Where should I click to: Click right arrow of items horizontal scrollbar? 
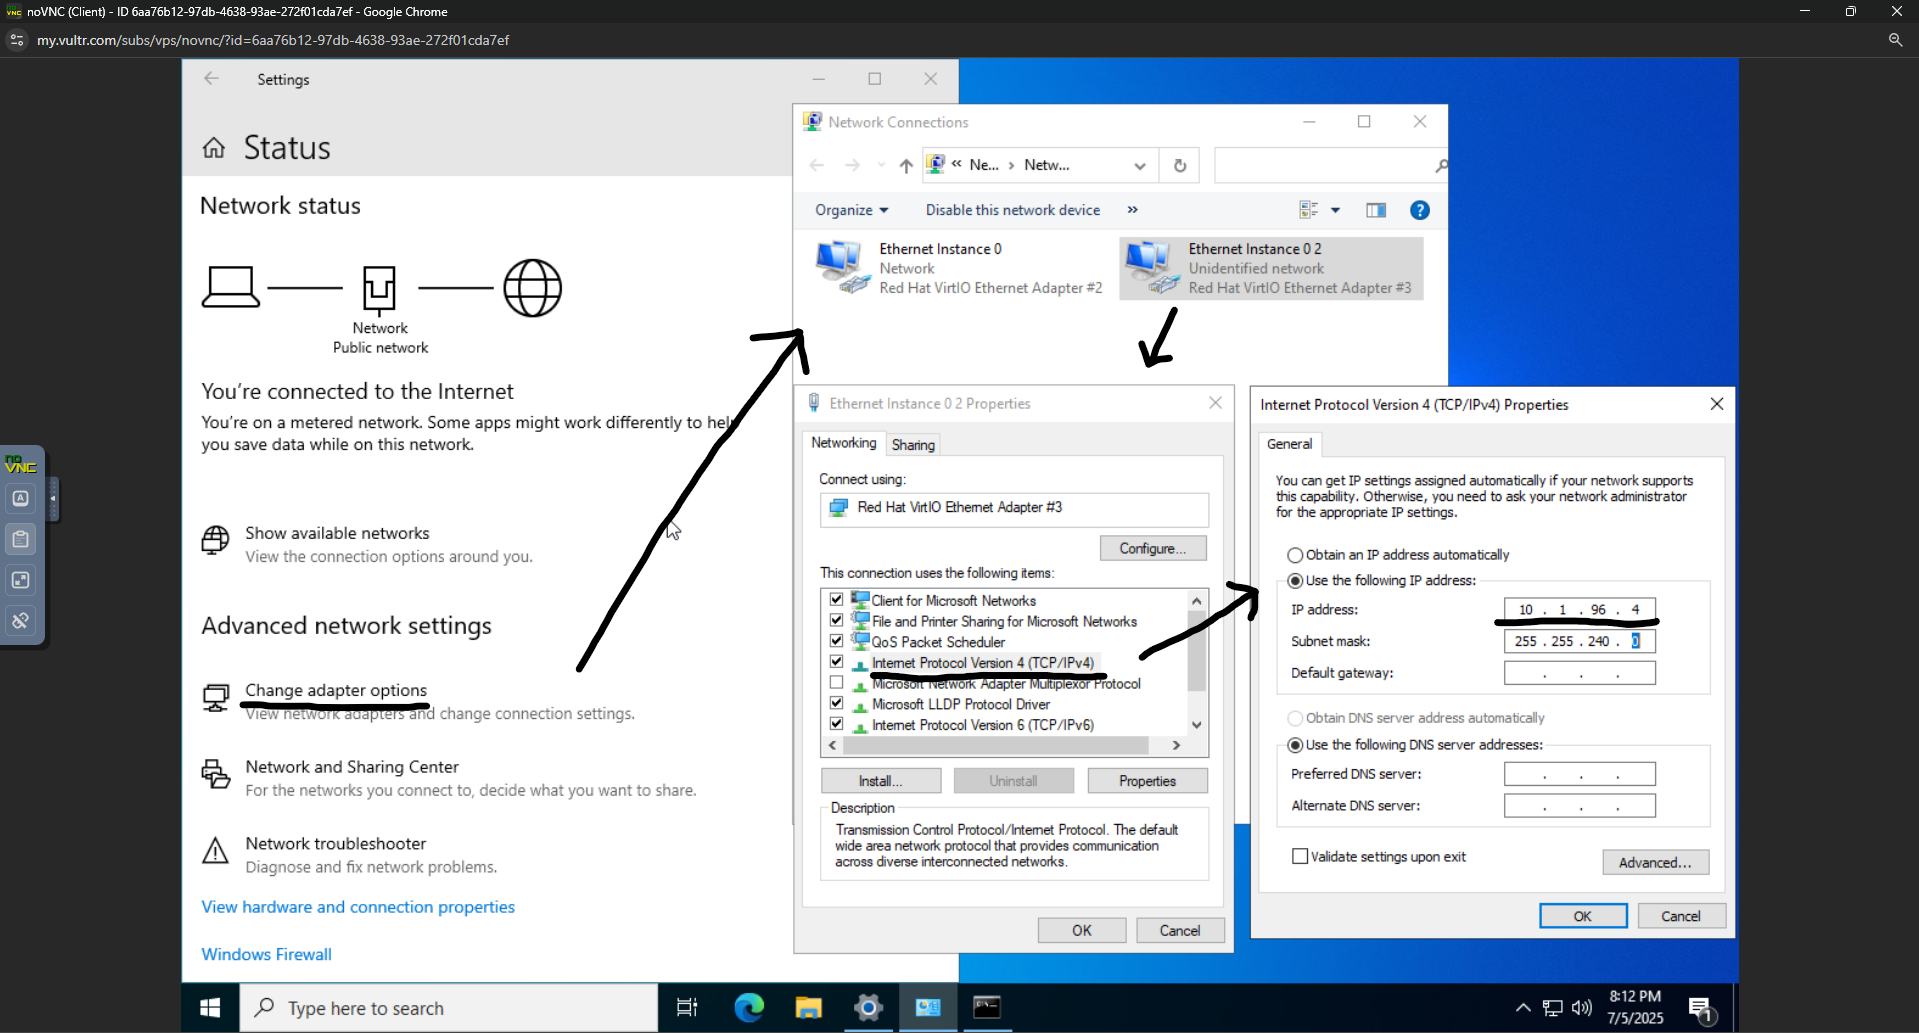point(1176,746)
